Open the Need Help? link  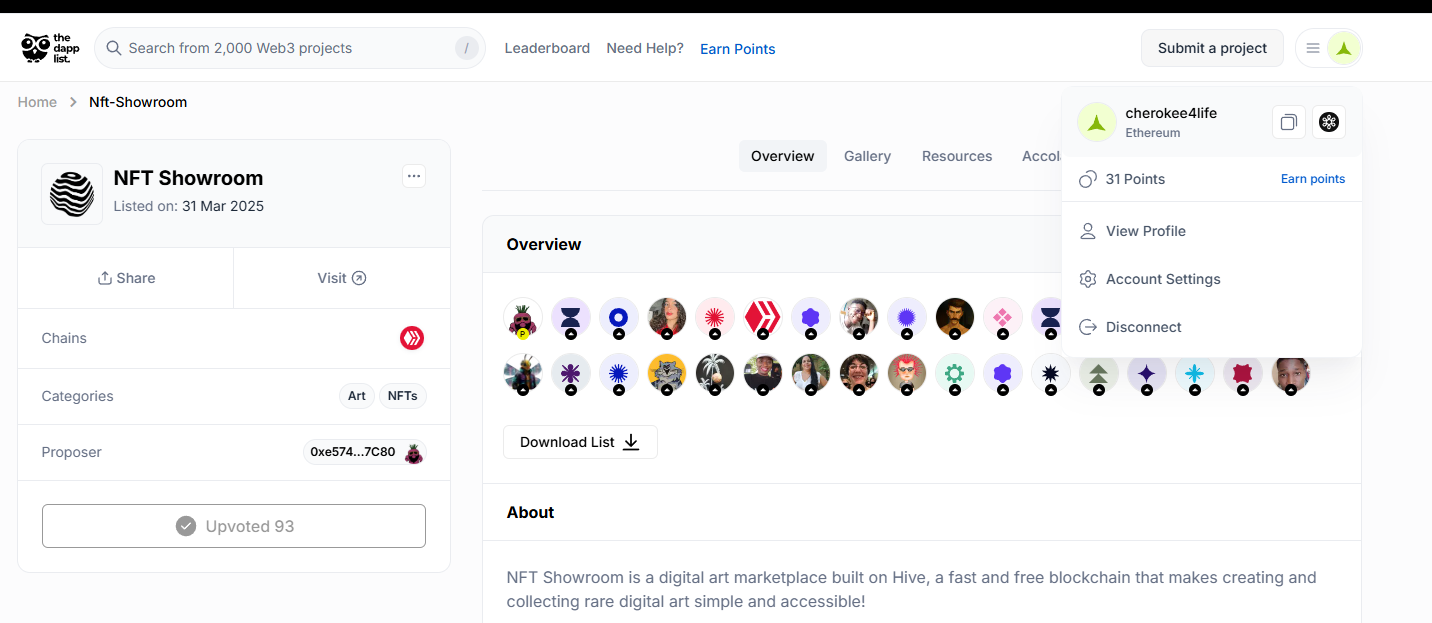(x=645, y=48)
